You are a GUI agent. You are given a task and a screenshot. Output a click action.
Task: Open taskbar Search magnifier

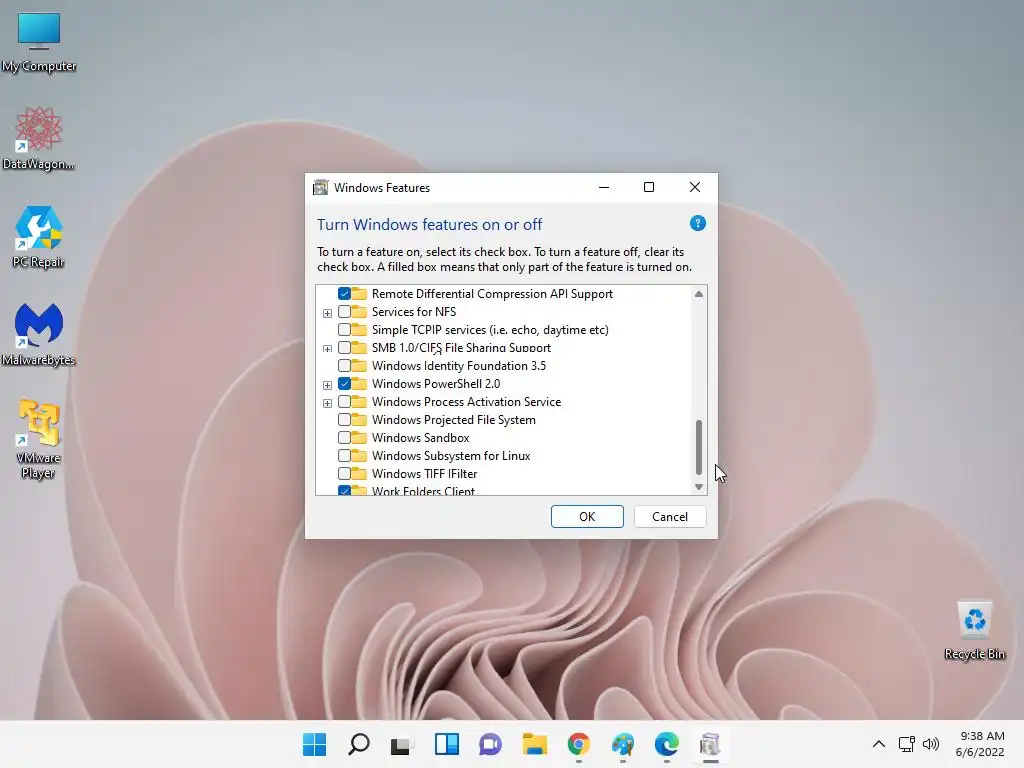[359, 744]
